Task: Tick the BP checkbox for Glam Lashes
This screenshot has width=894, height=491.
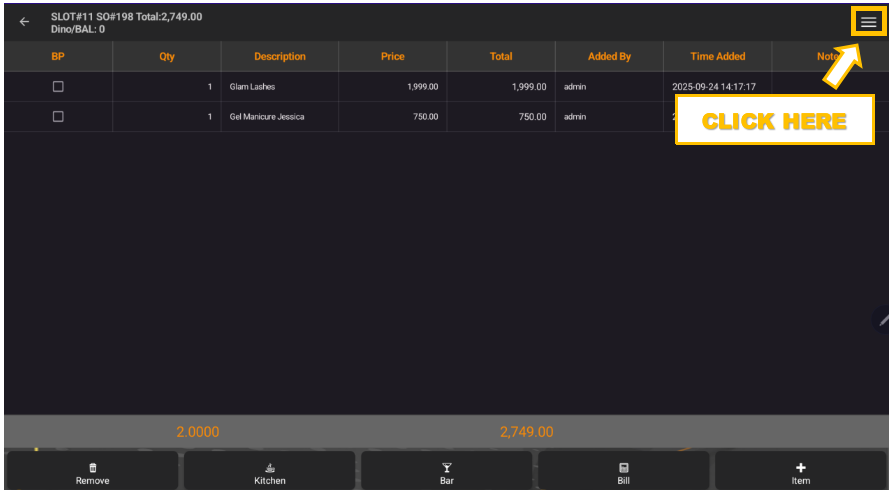Action: click(58, 87)
